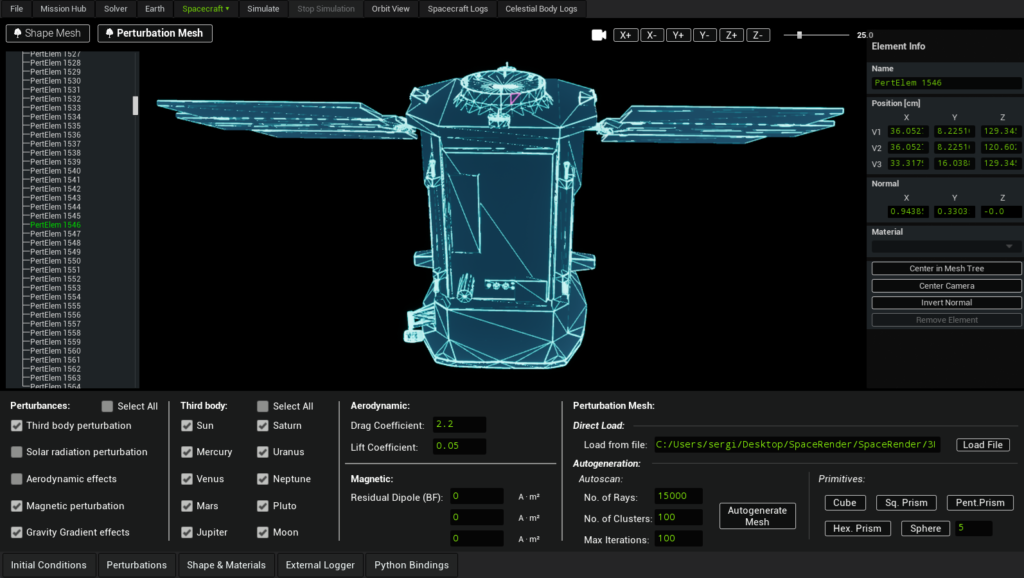Screen dimensions: 1024x578
Task: Switch to Shape & Materials tab
Action: [x=226, y=565]
